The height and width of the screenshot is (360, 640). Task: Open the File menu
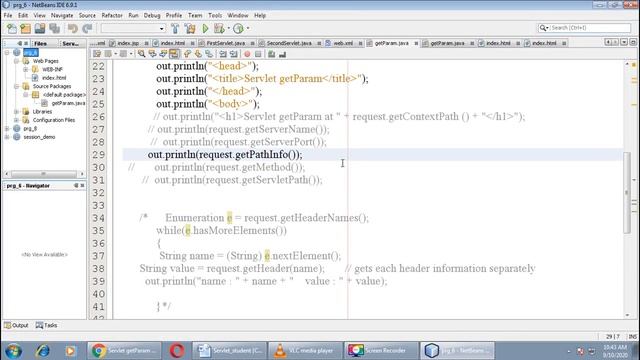coord(8,16)
